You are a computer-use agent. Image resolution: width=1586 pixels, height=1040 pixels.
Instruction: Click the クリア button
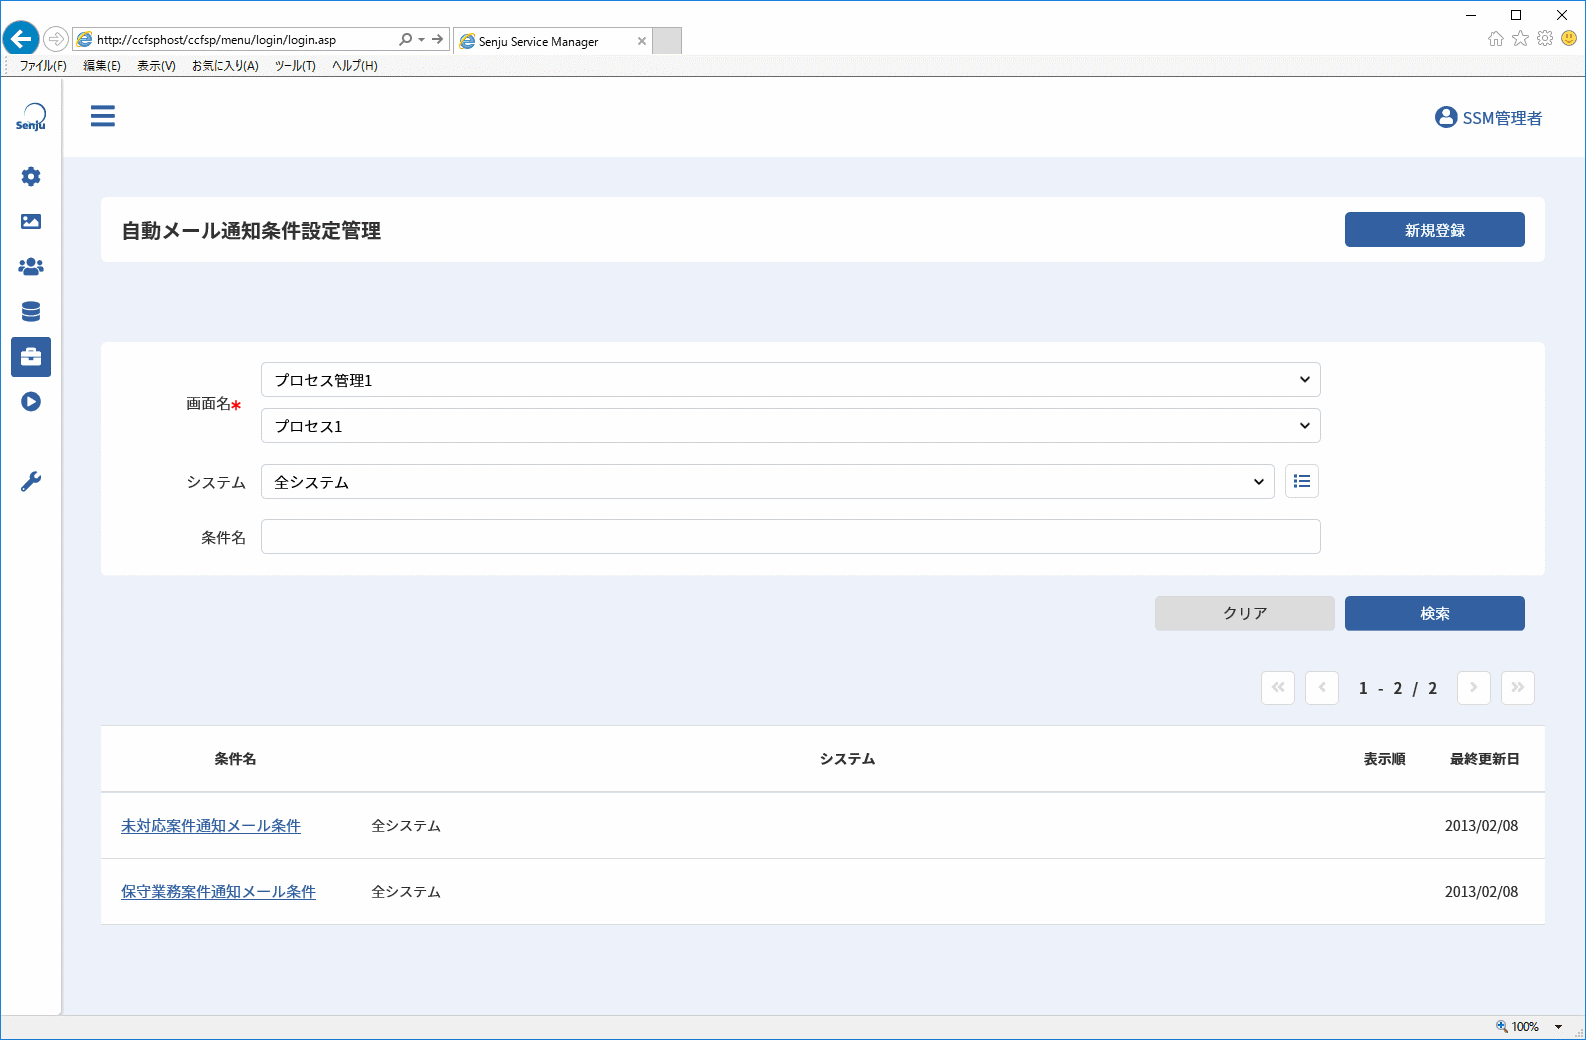1245,614
